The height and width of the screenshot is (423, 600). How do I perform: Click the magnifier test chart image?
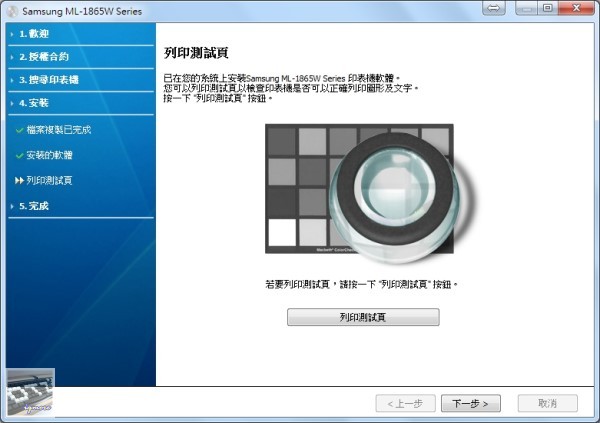coord(369,193)
